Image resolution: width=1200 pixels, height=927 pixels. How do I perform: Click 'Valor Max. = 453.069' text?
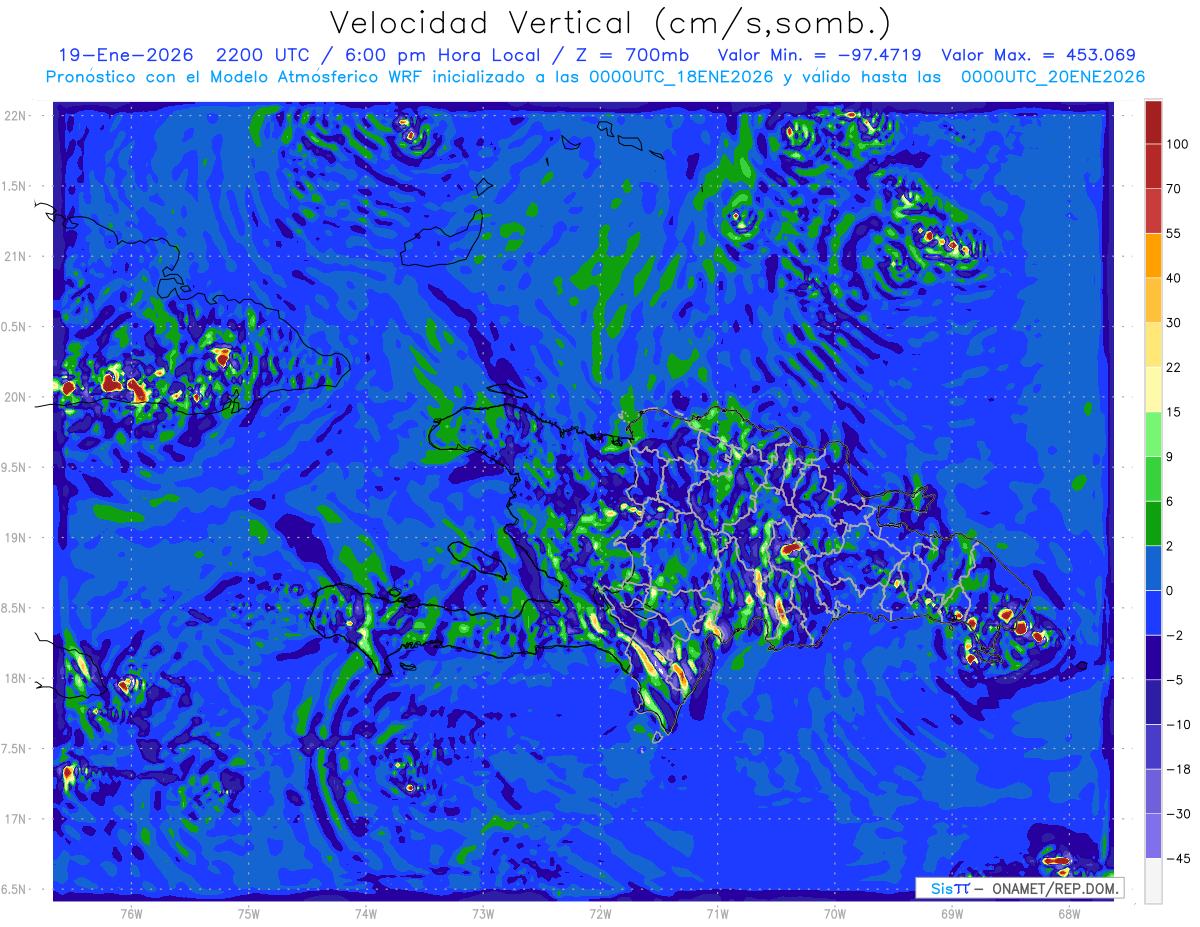pyautogui.click(x=1038, y=55)
